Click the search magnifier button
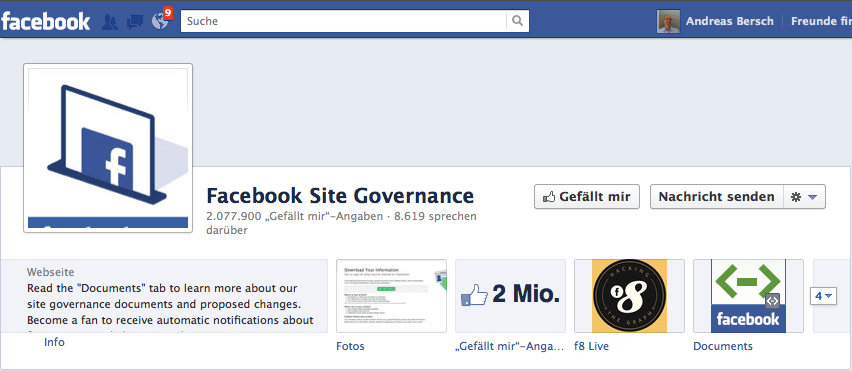Viewport: 852px width, 371px height. 518,21
